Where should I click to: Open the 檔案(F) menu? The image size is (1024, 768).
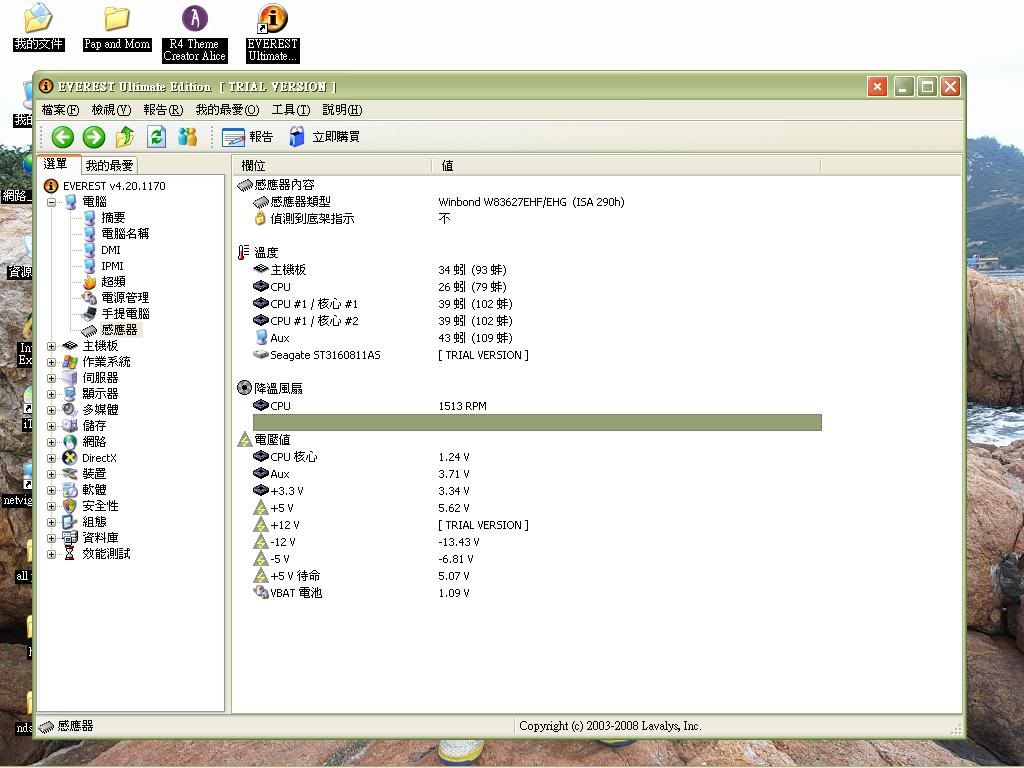[60, 110]
